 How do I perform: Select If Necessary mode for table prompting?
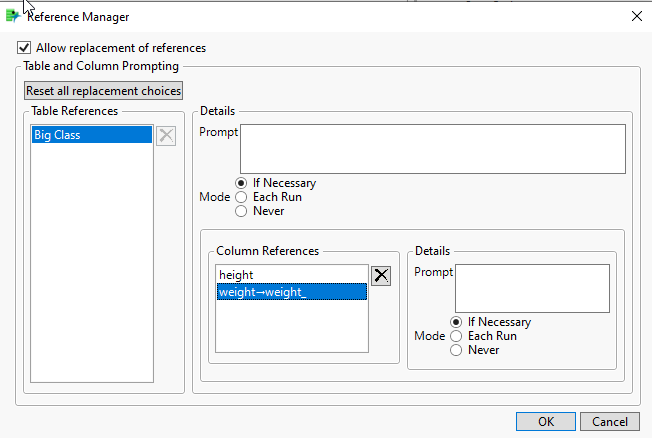click(x=241, y=183)
